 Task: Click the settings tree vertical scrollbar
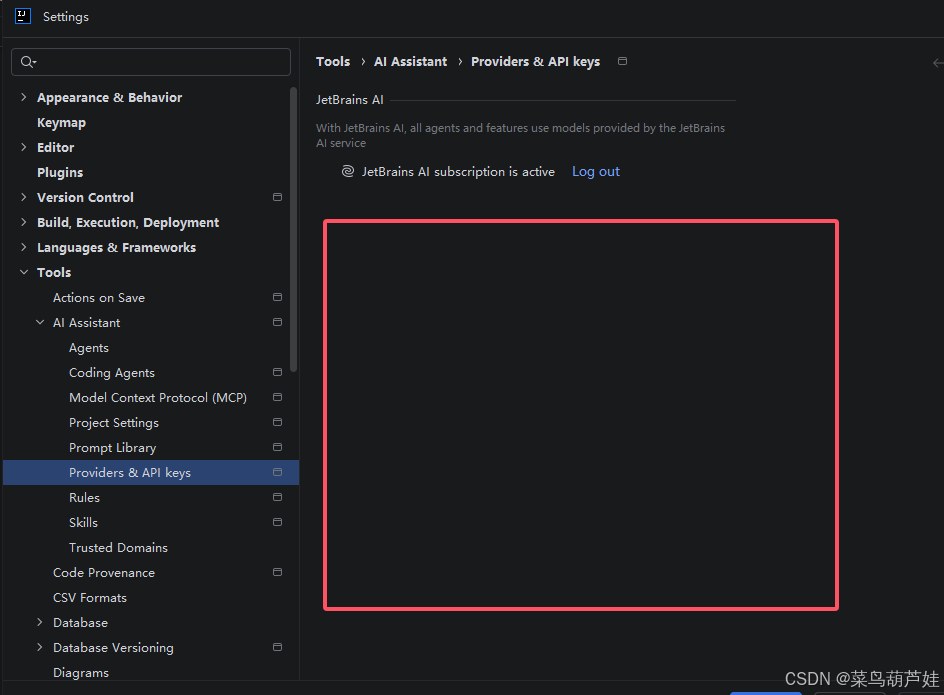tap(294, 229)
